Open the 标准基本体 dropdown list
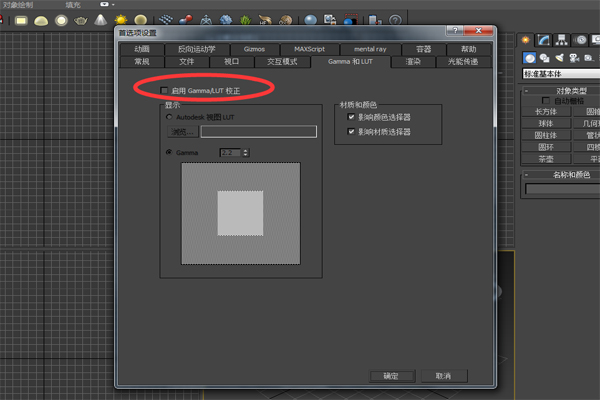 tap(560, 73)
